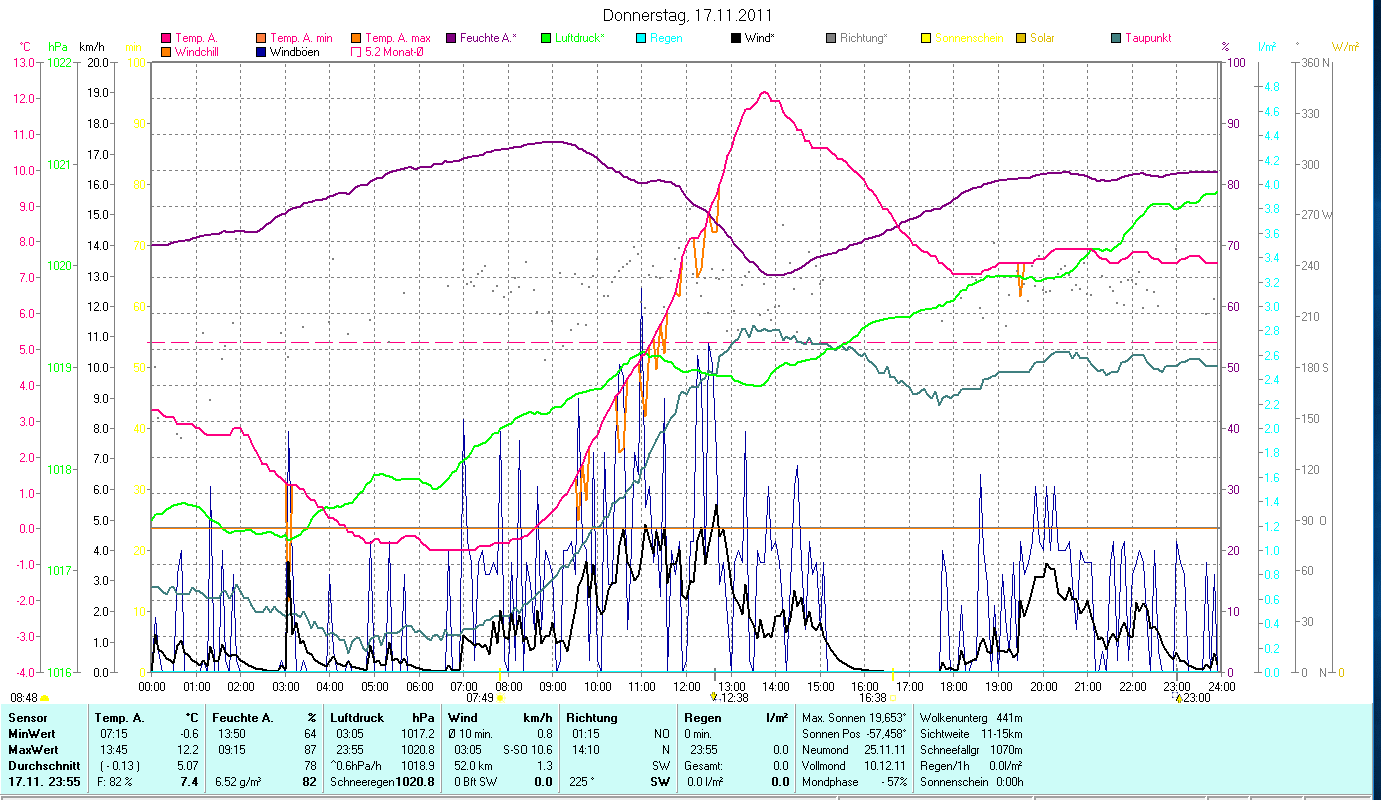1381x800 pixels.
Task: Click the pink Temp. A. legend square
Action: (x=166, y=38)
